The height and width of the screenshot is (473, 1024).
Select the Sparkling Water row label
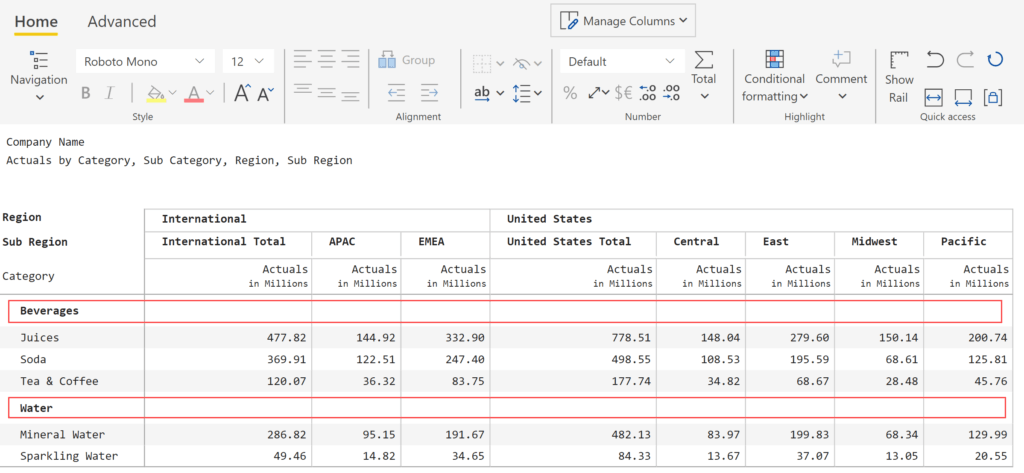69,456
